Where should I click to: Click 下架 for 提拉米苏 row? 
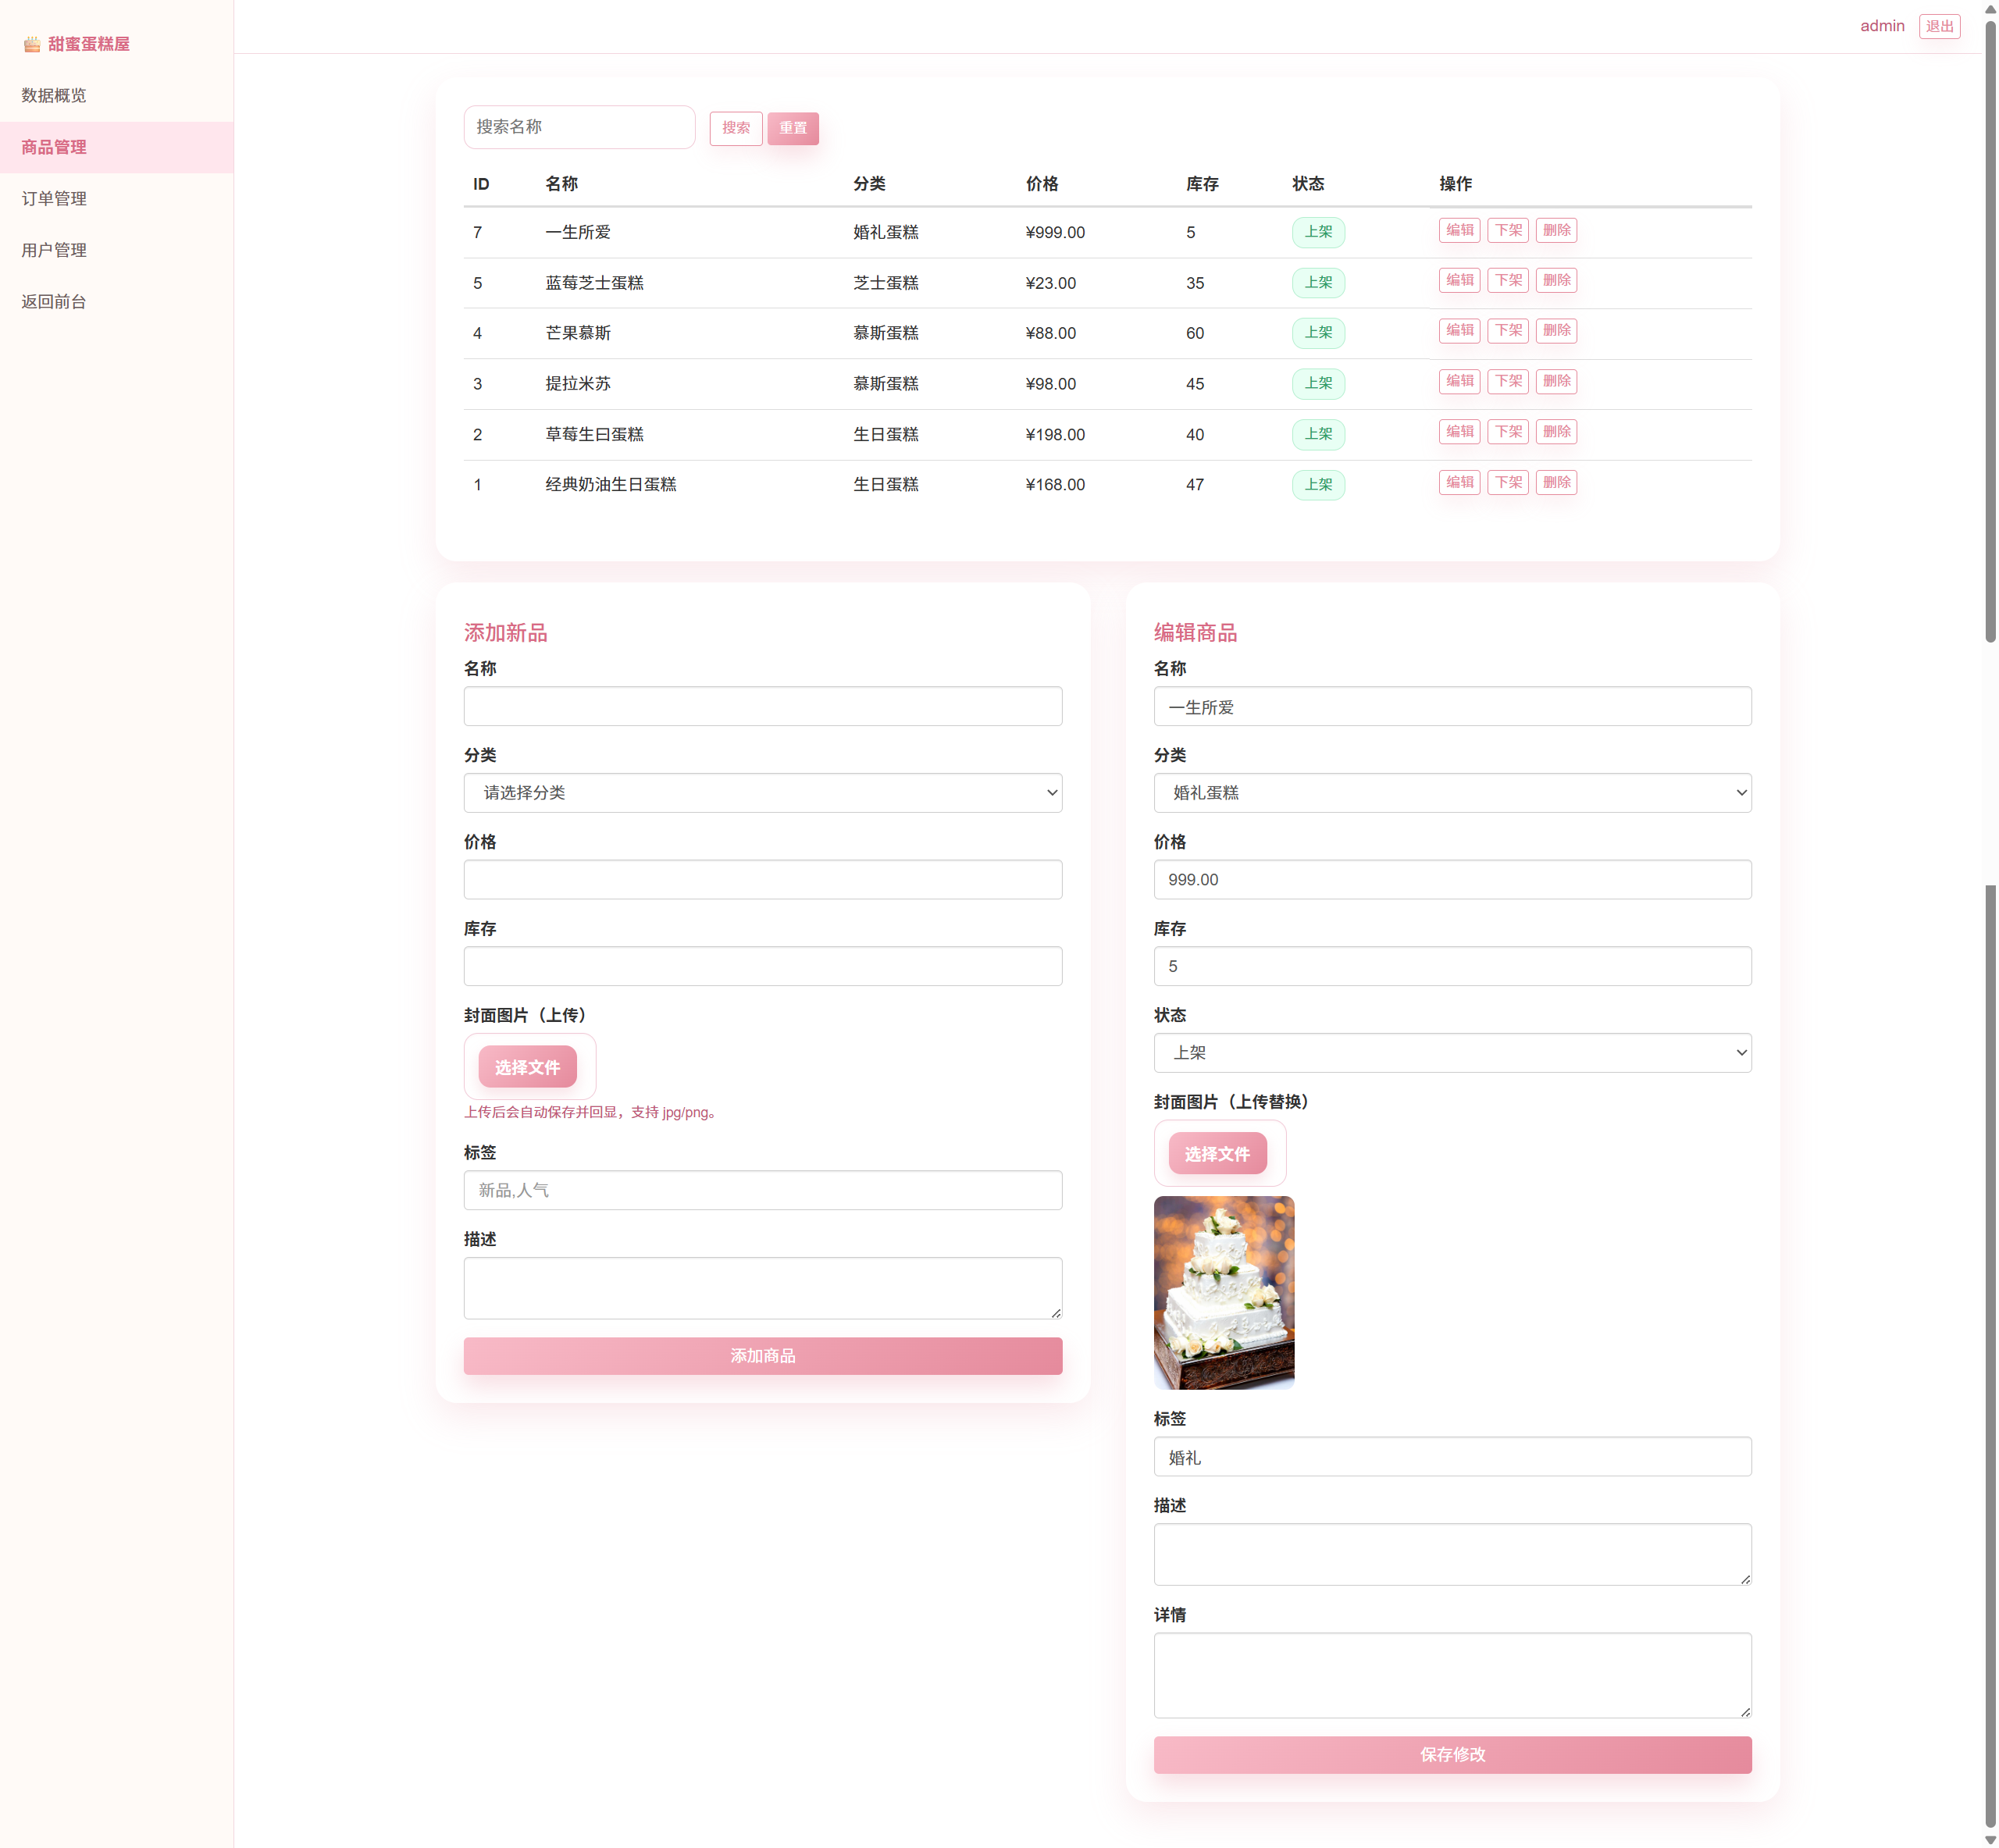pos(1507,381)
